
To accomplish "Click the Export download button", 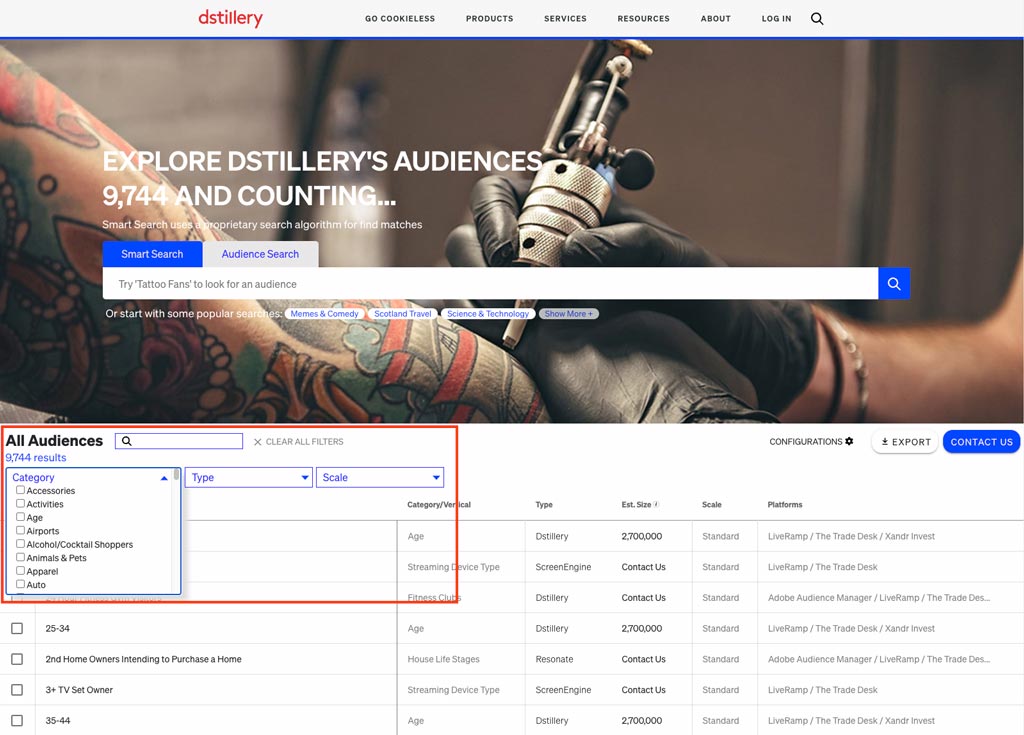I will (905, 442).
